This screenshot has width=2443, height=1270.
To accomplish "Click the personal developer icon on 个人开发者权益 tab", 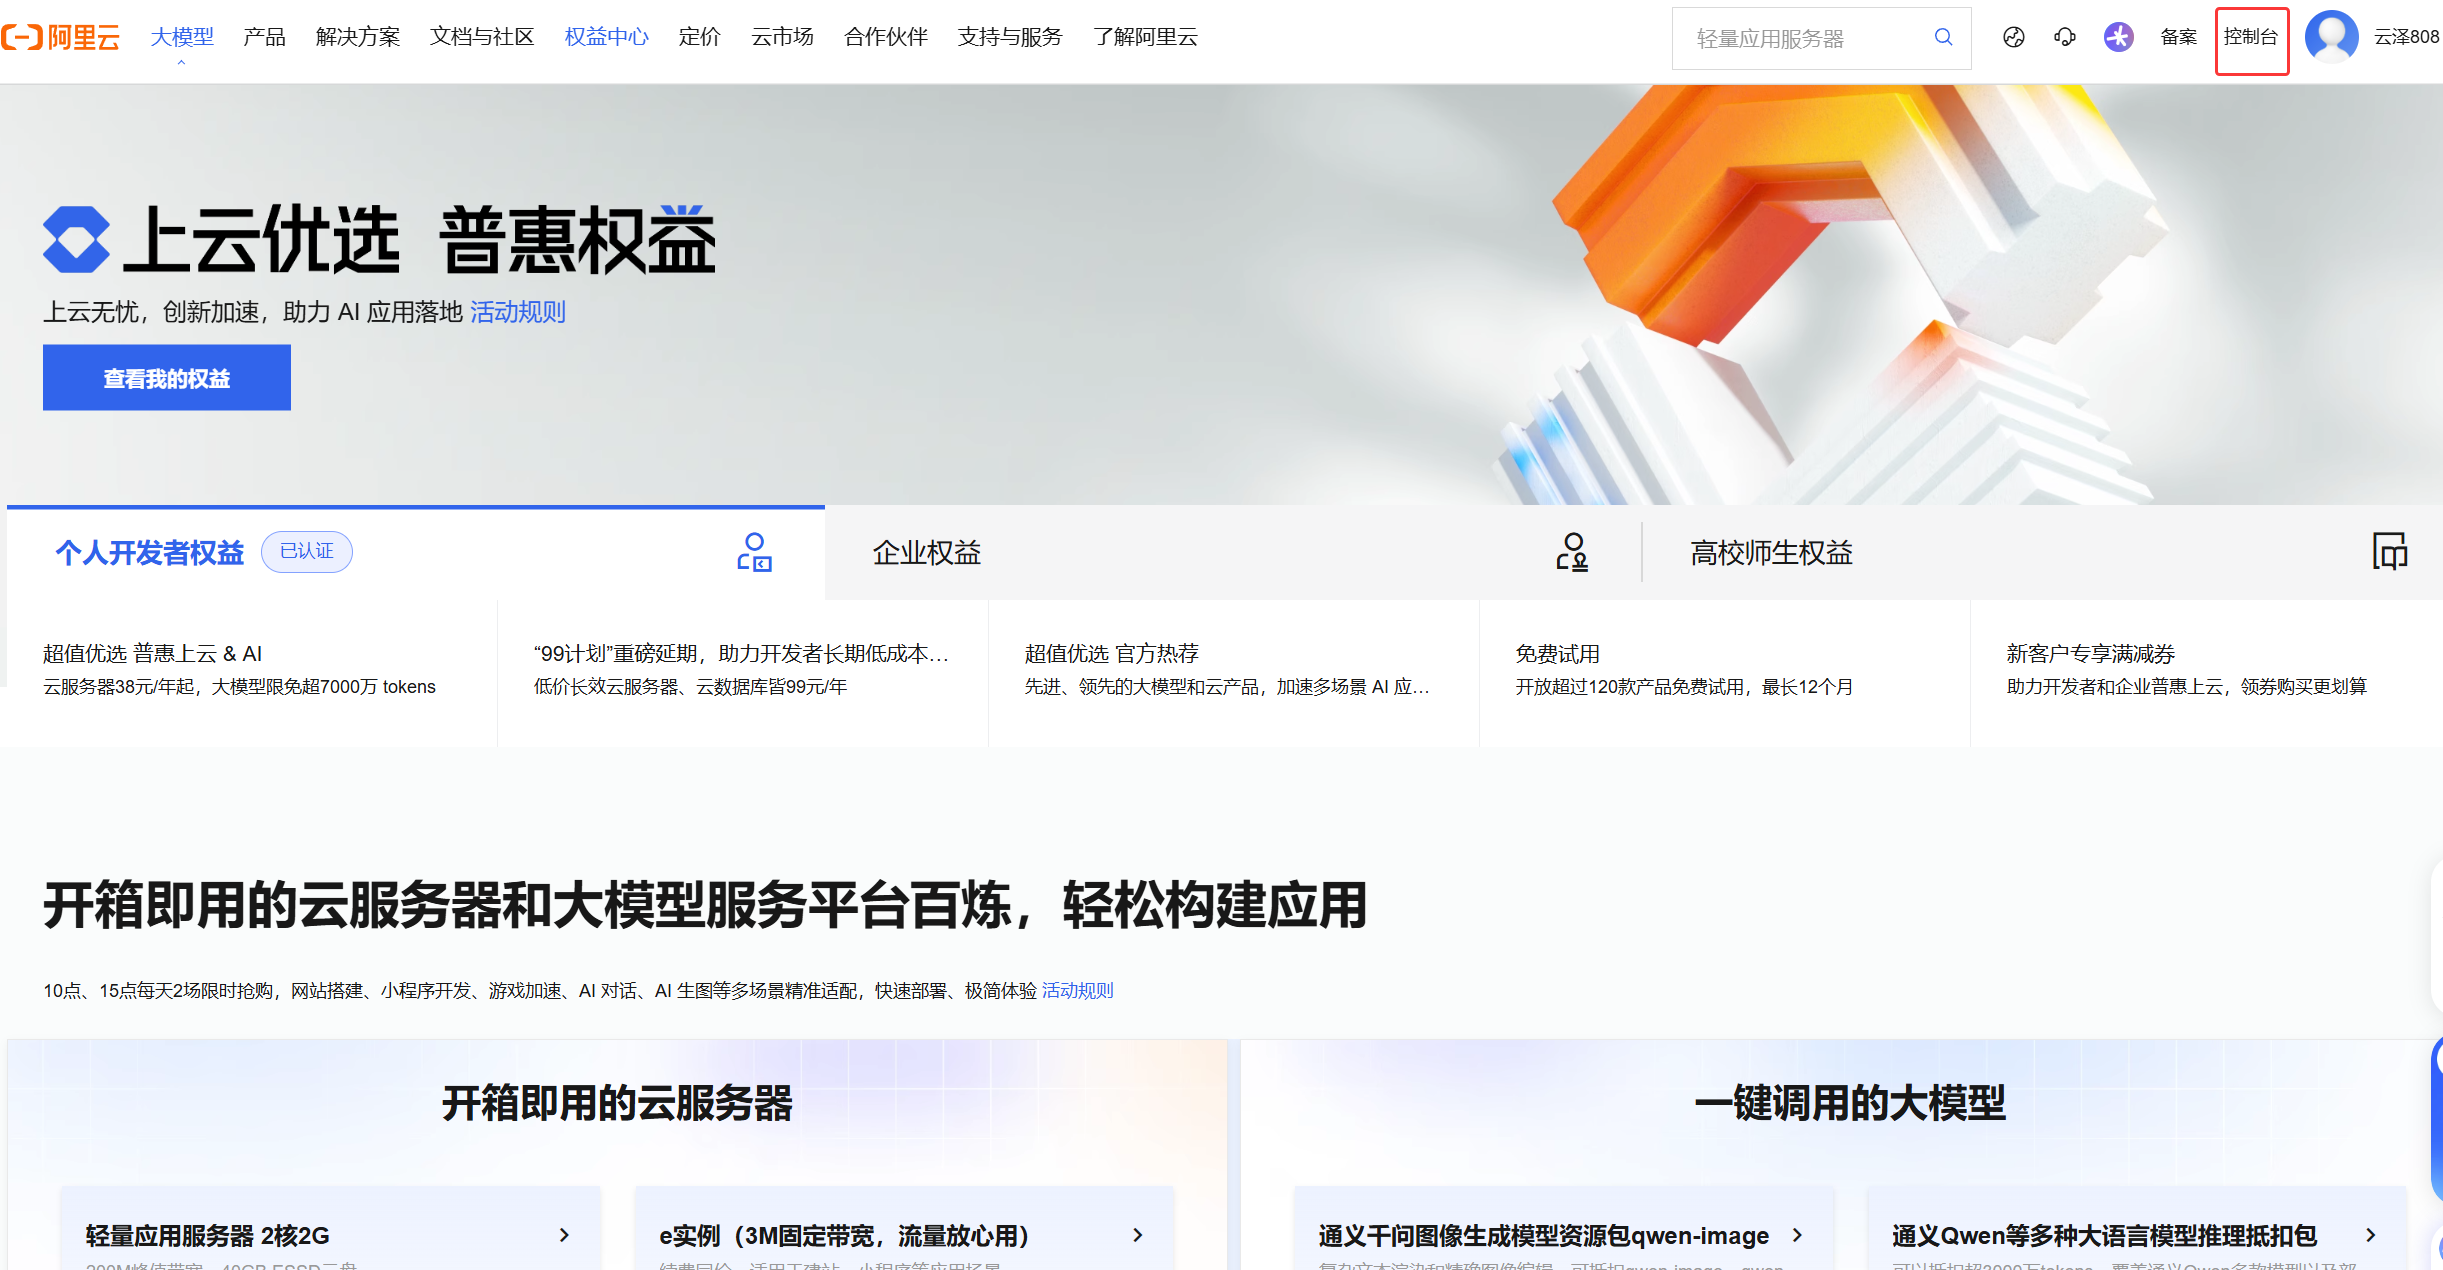I will (x=755, y=552).
